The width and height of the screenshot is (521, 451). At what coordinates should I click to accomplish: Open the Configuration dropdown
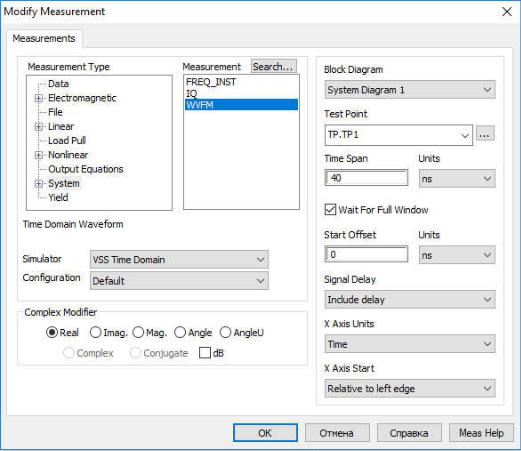[x=179, y=281]
